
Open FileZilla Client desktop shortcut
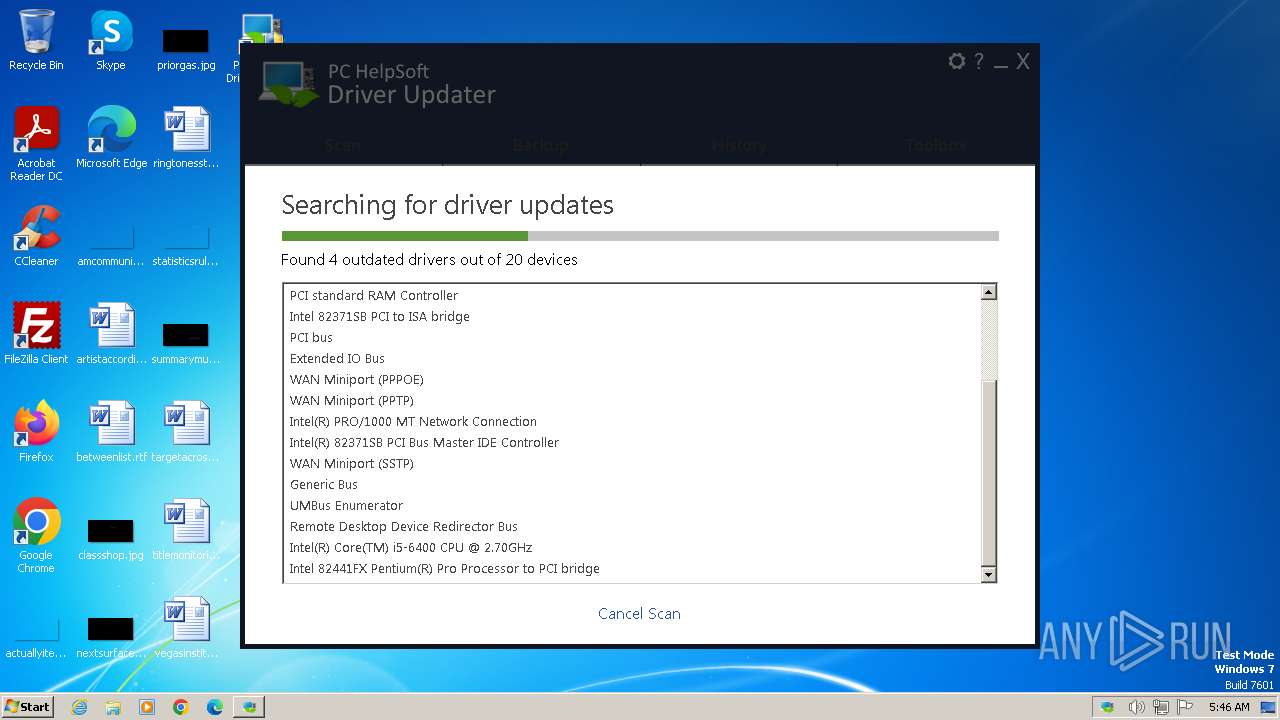[x=36, y=334]
